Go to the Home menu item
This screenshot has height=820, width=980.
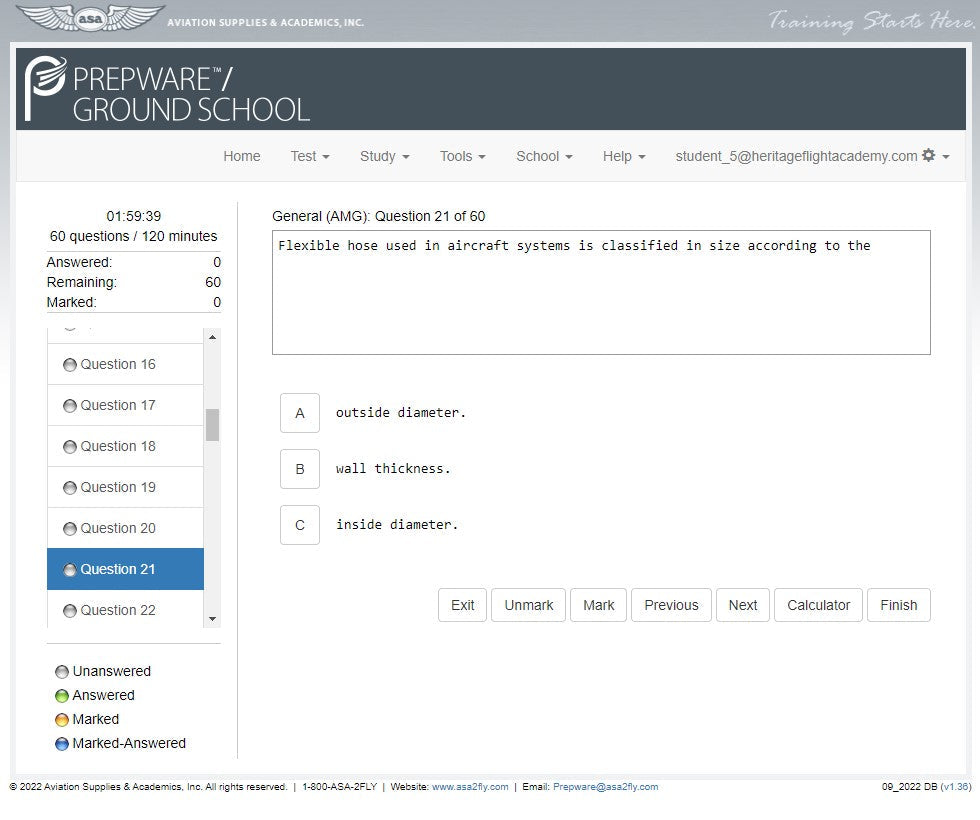(241, 156)
